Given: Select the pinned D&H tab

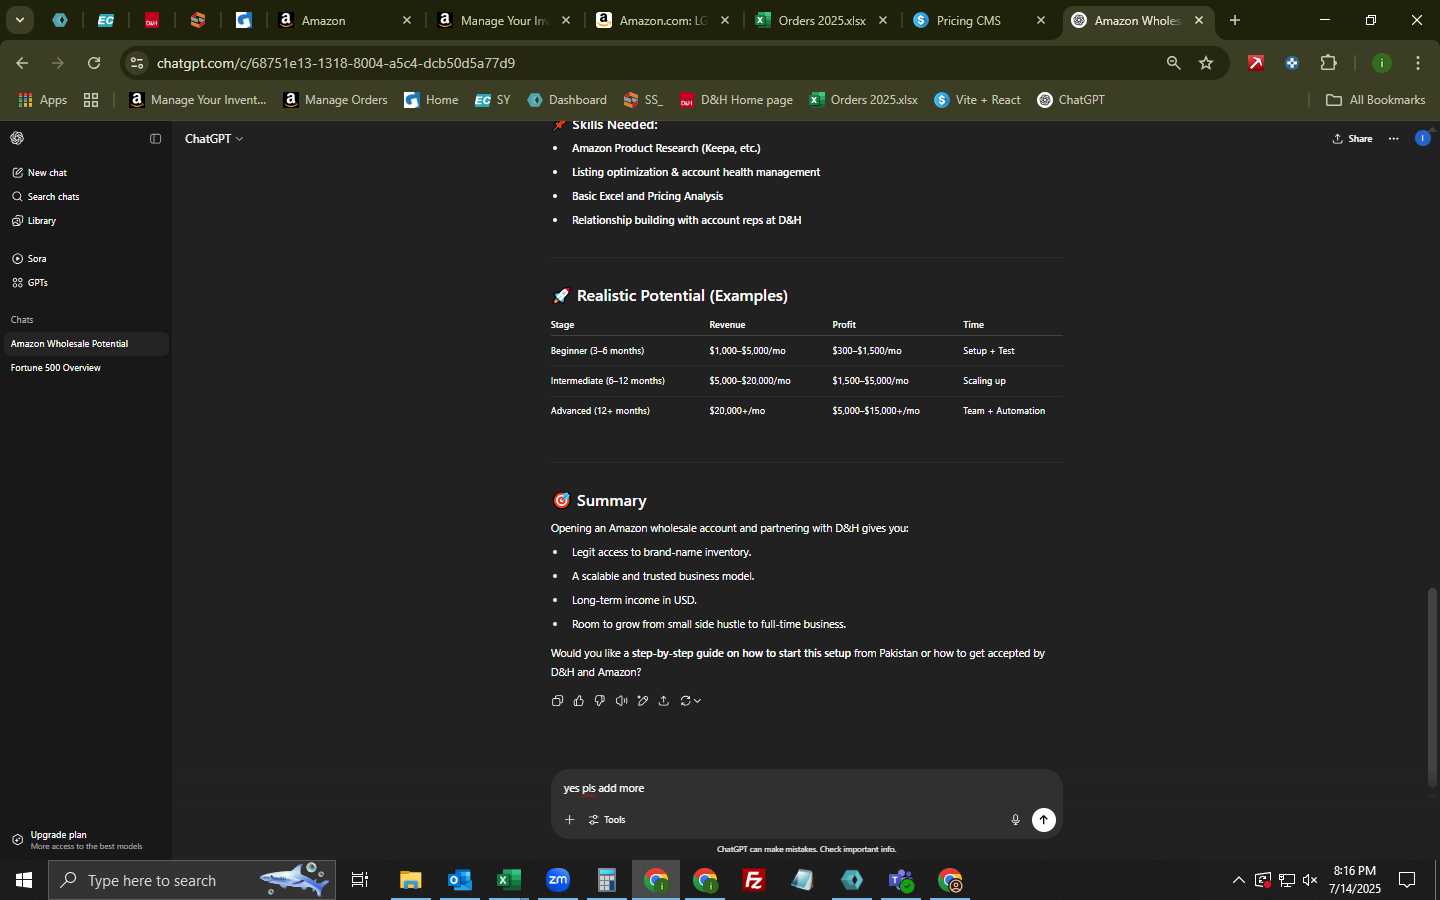Looking at the screenshot, I should [152, 20].
